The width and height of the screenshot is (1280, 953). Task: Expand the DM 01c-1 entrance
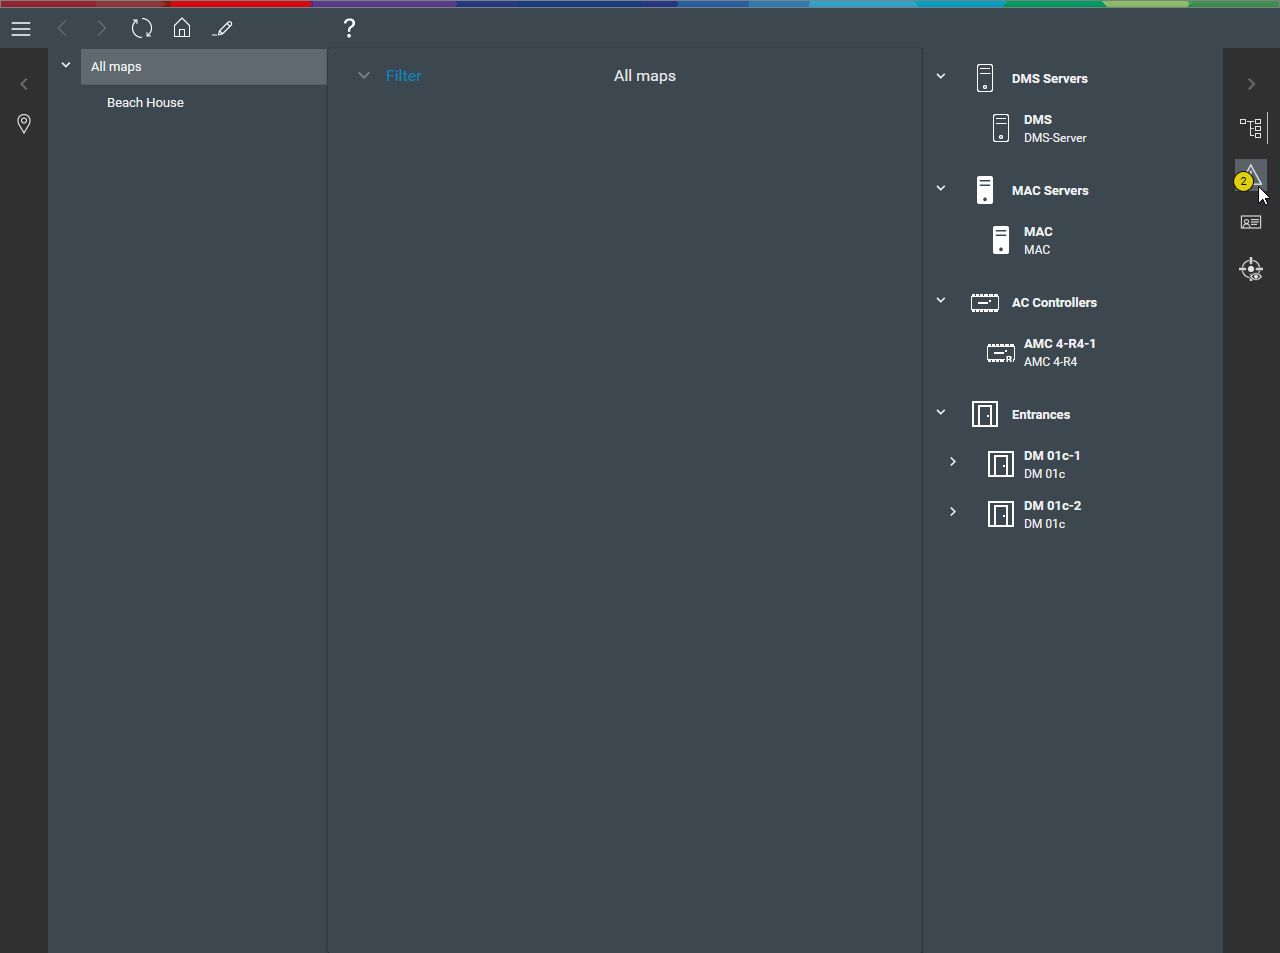click(x=953, y=462)
